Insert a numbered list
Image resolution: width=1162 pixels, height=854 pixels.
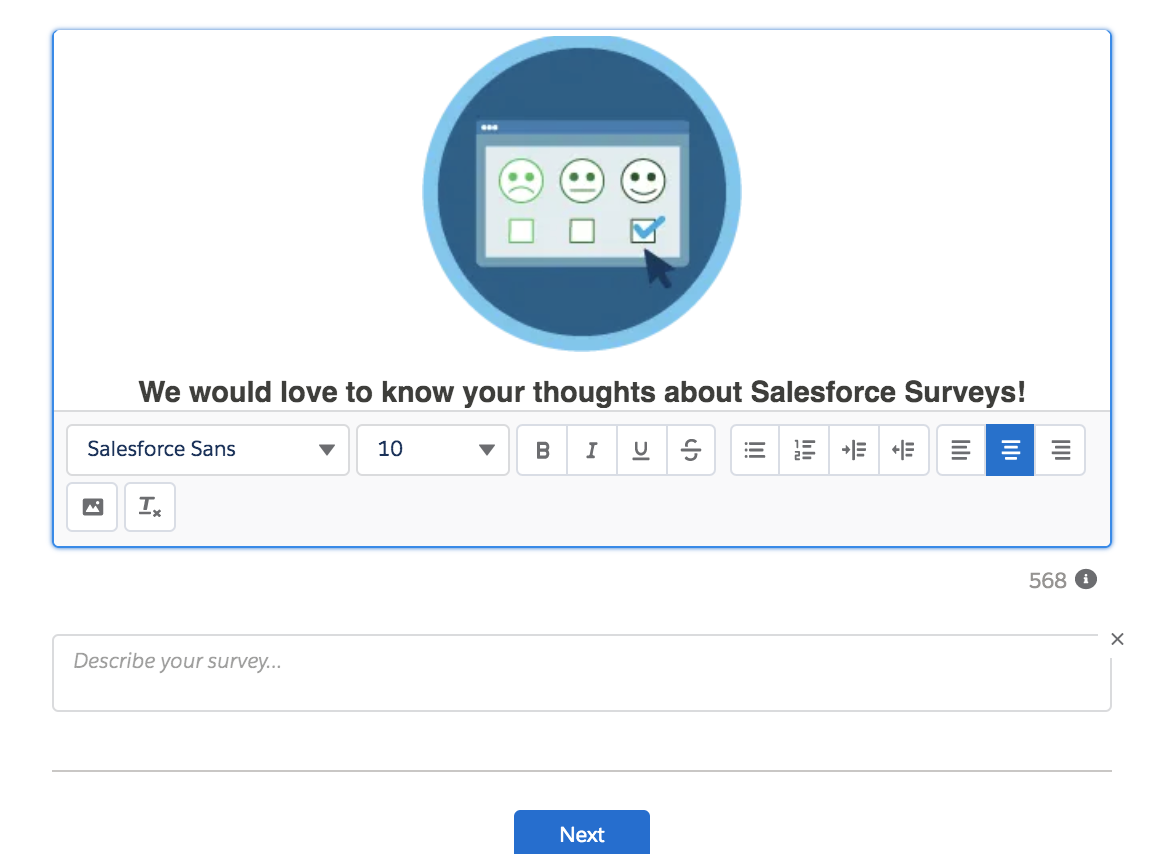coord(804,450)
